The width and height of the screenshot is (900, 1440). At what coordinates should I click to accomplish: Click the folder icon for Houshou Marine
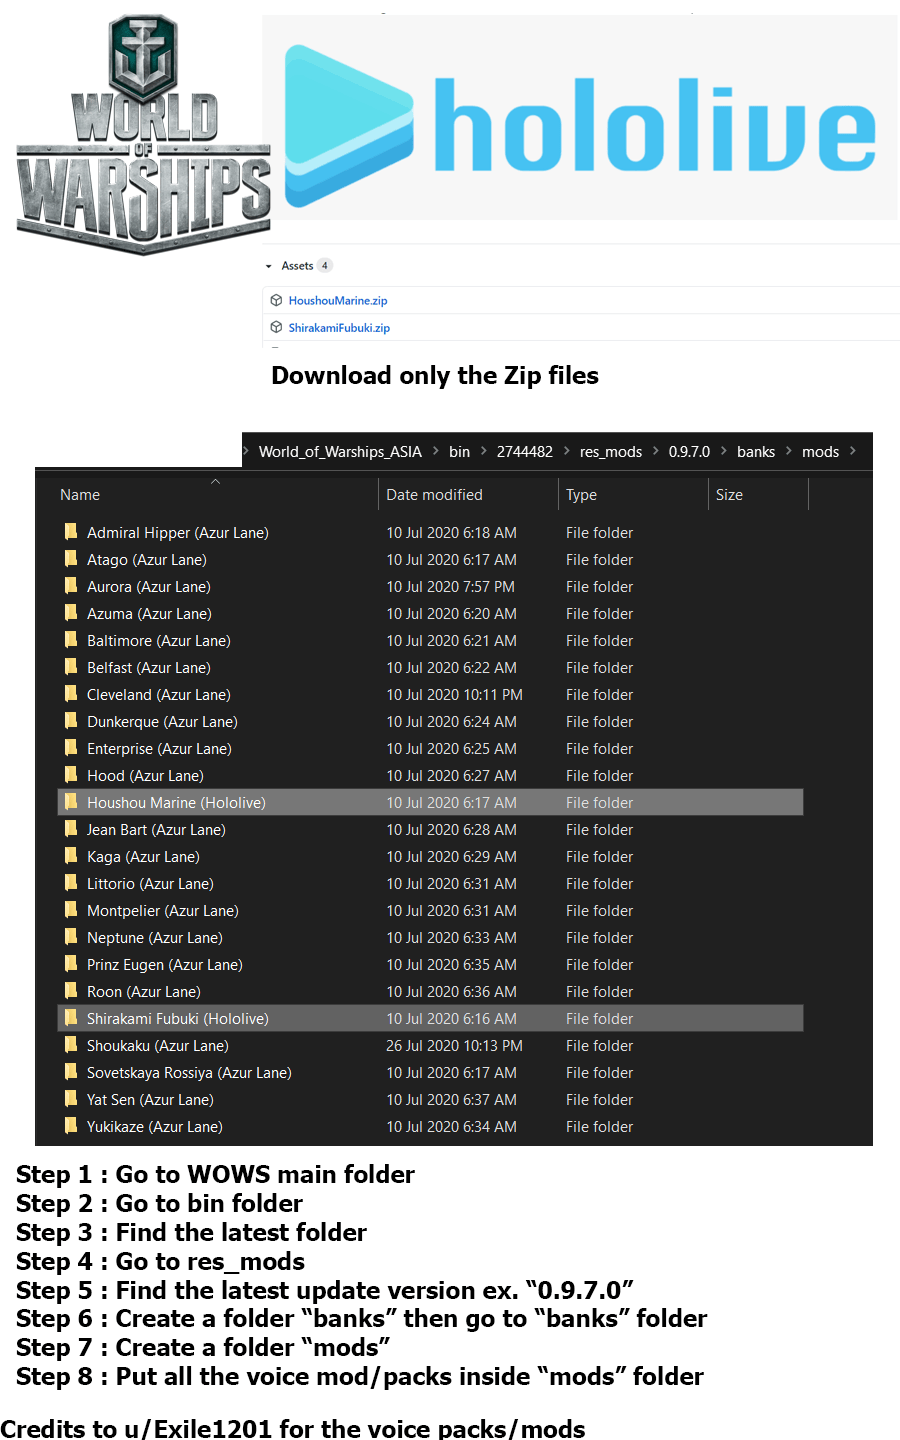(71, 802)
